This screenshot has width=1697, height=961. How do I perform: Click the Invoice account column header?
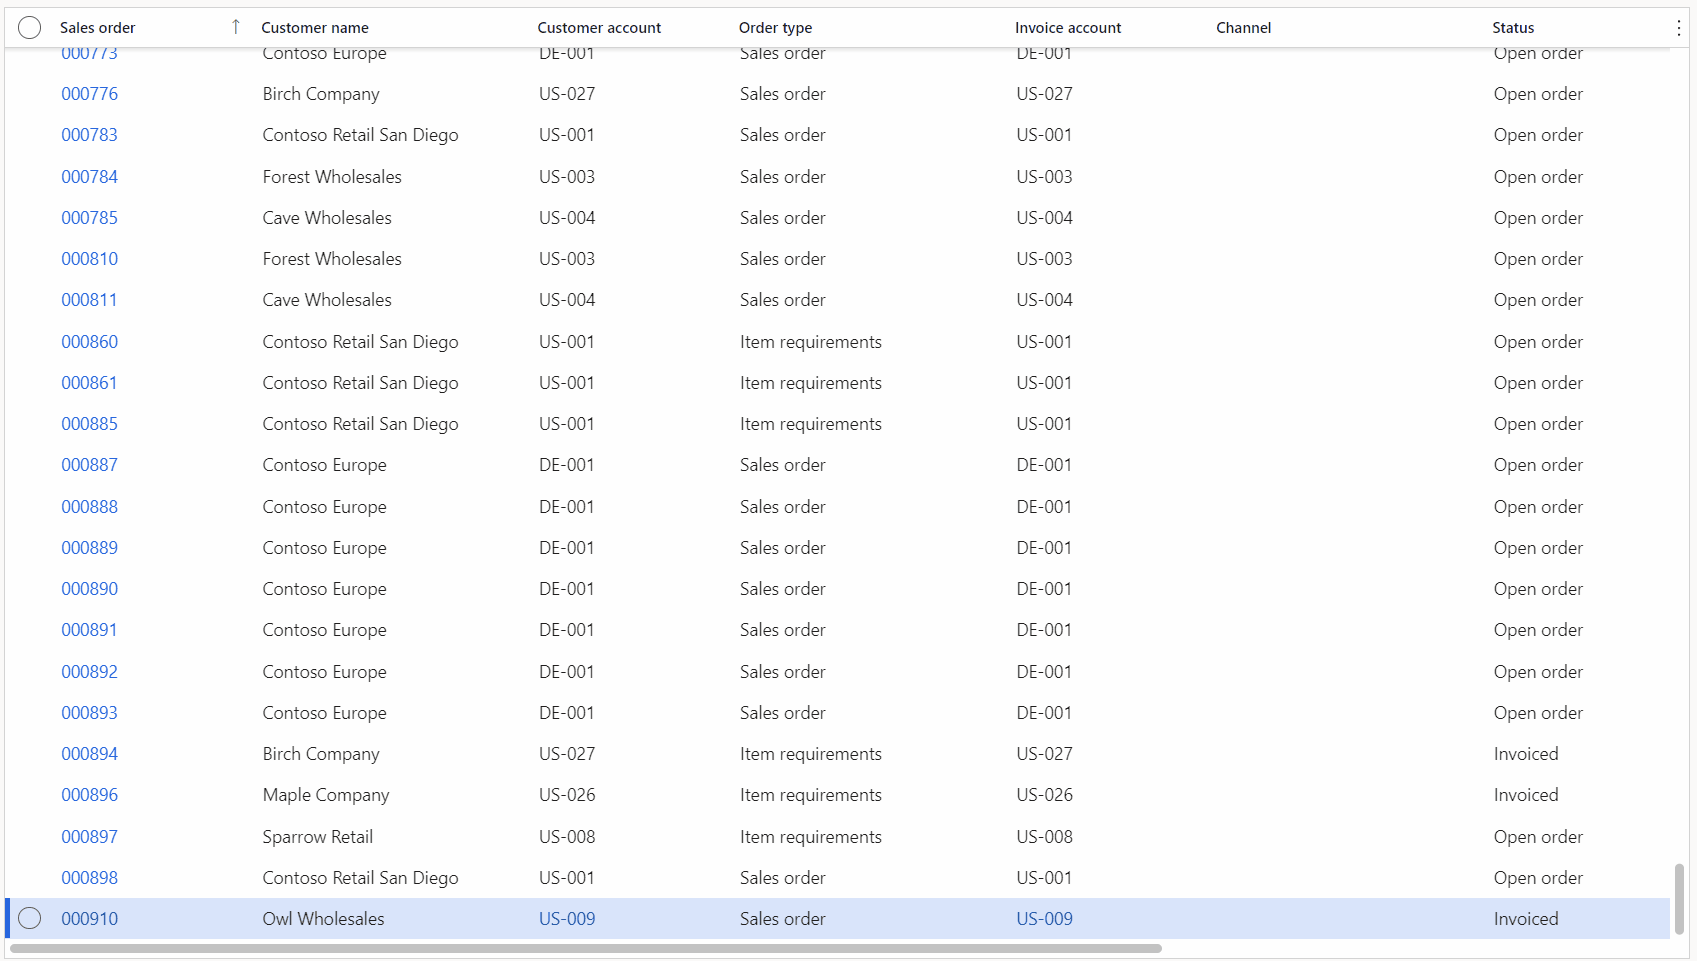tap(1067, 27)
